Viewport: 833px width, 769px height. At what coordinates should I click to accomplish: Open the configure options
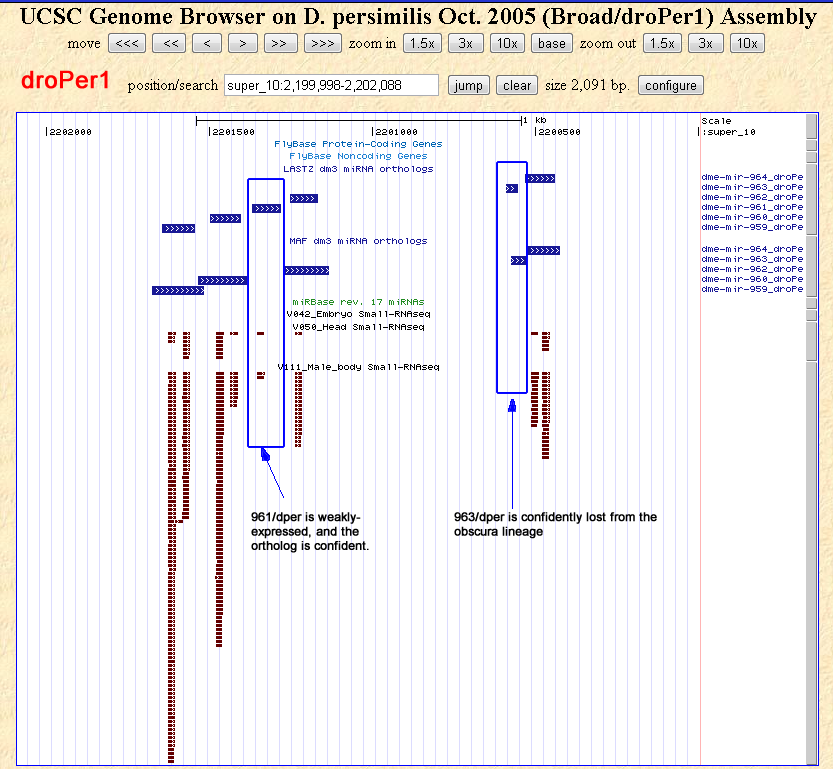(671, 85)
